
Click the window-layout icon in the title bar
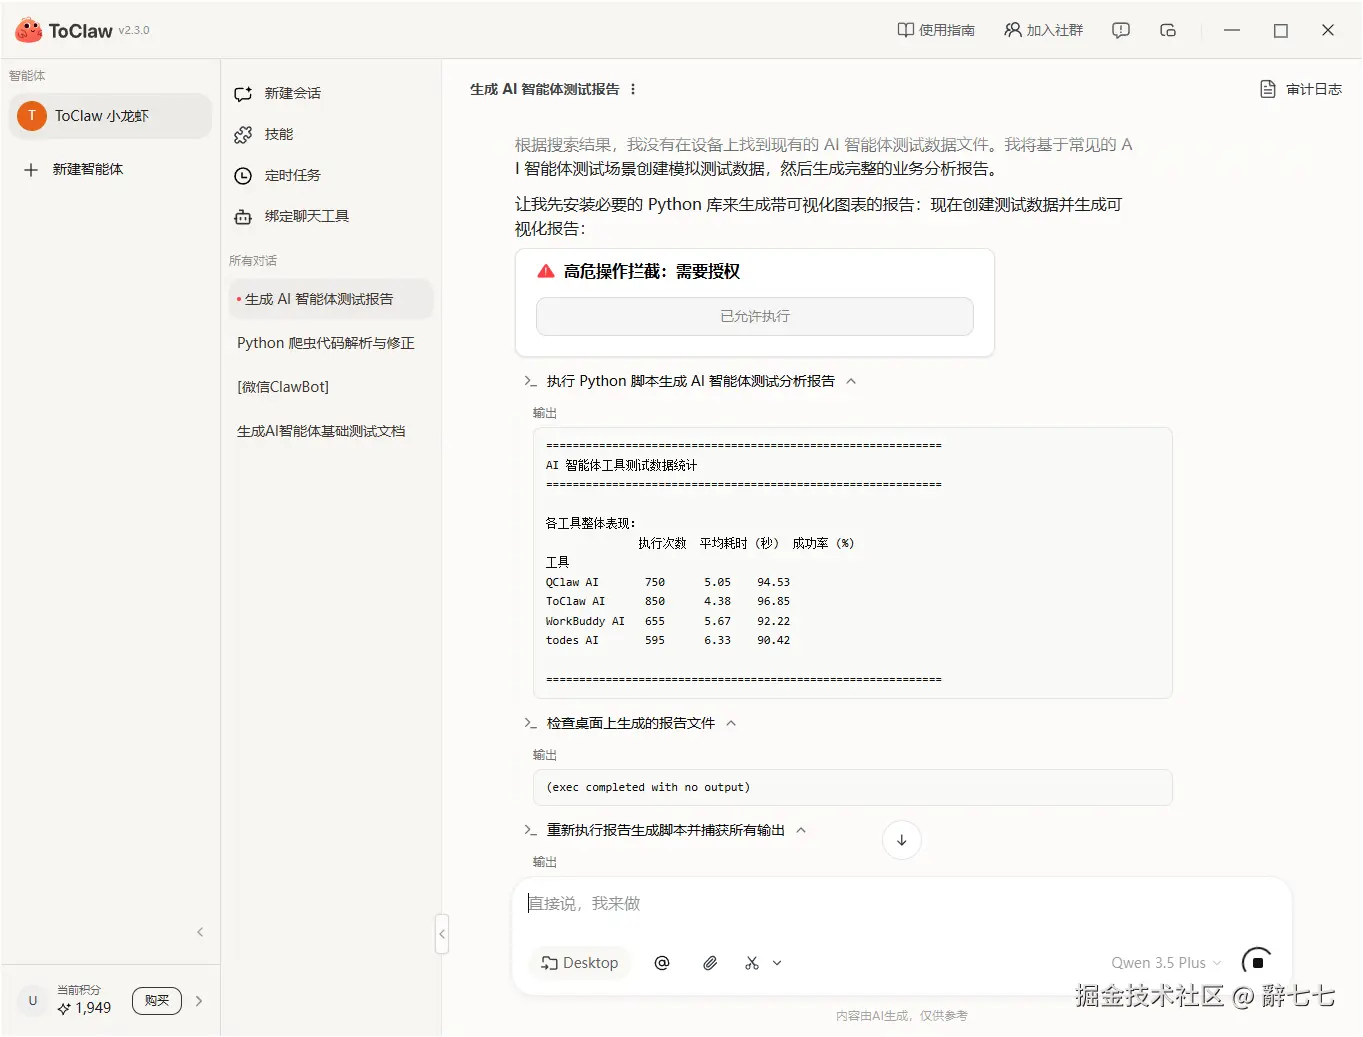(1168, 30)
